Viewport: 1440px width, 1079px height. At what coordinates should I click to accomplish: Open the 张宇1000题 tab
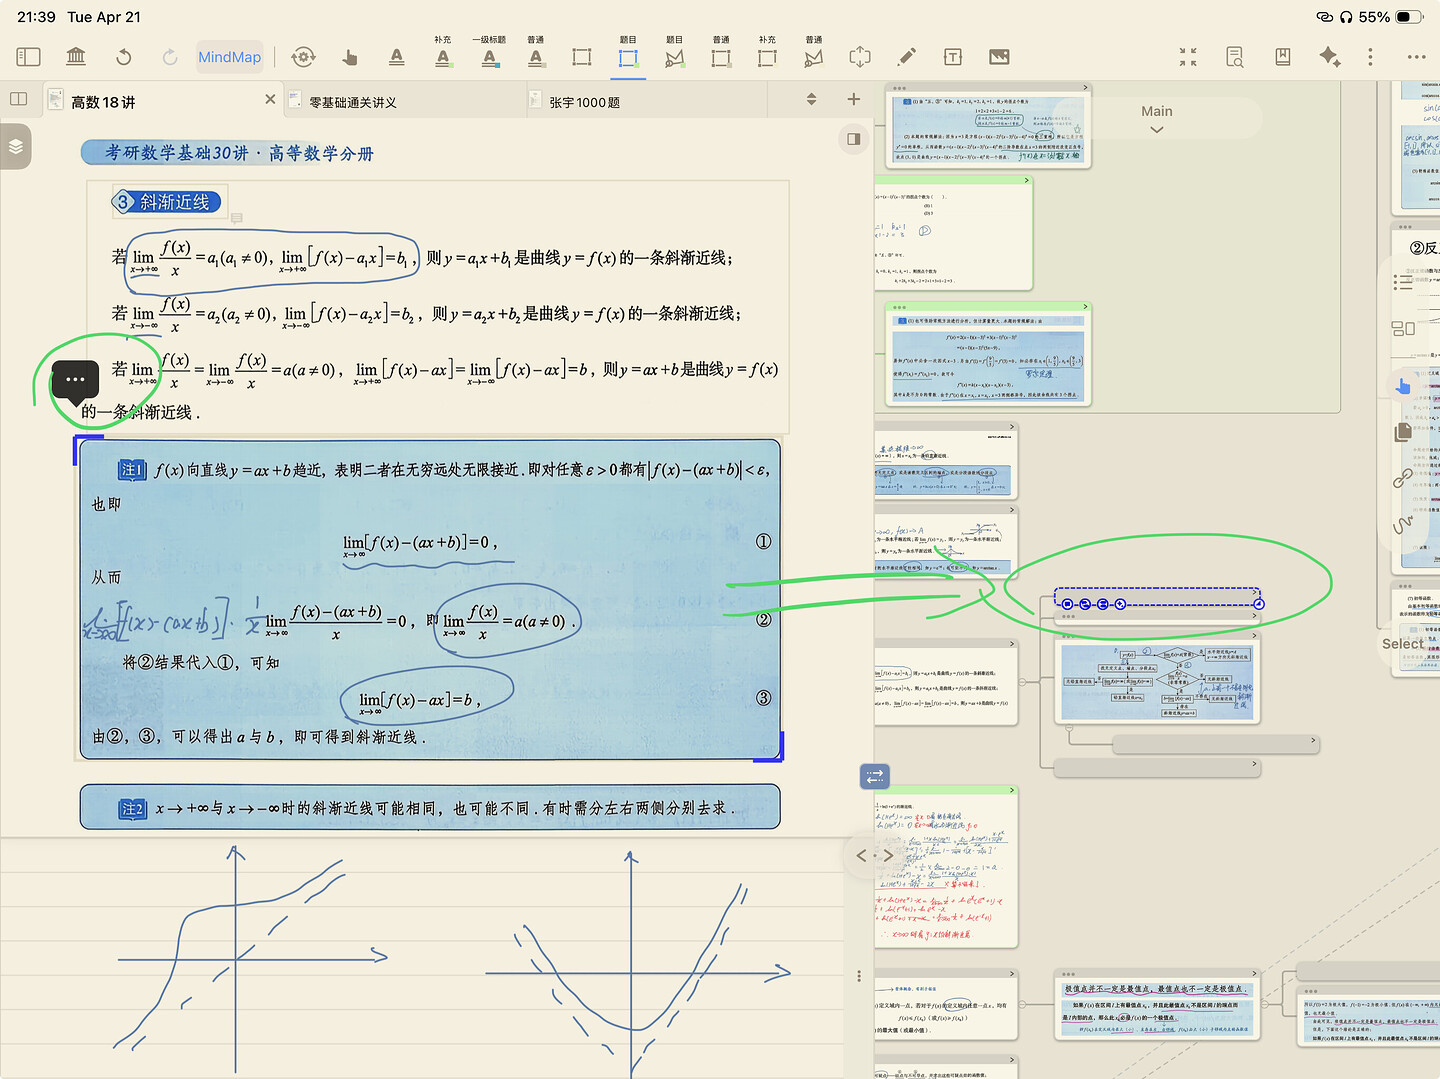tap(584, 102)
